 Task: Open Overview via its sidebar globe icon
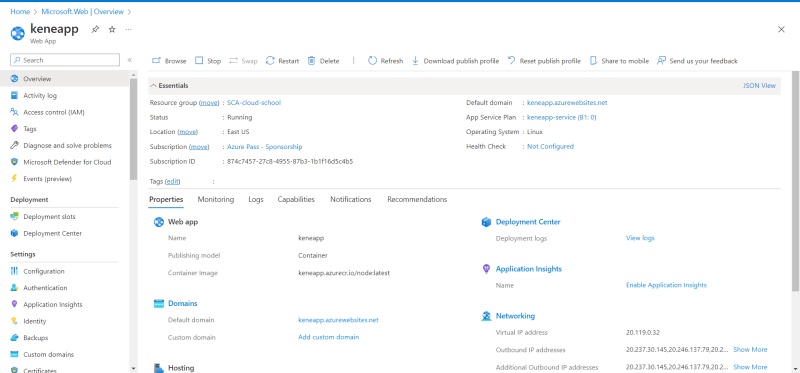tap(14, 79)
